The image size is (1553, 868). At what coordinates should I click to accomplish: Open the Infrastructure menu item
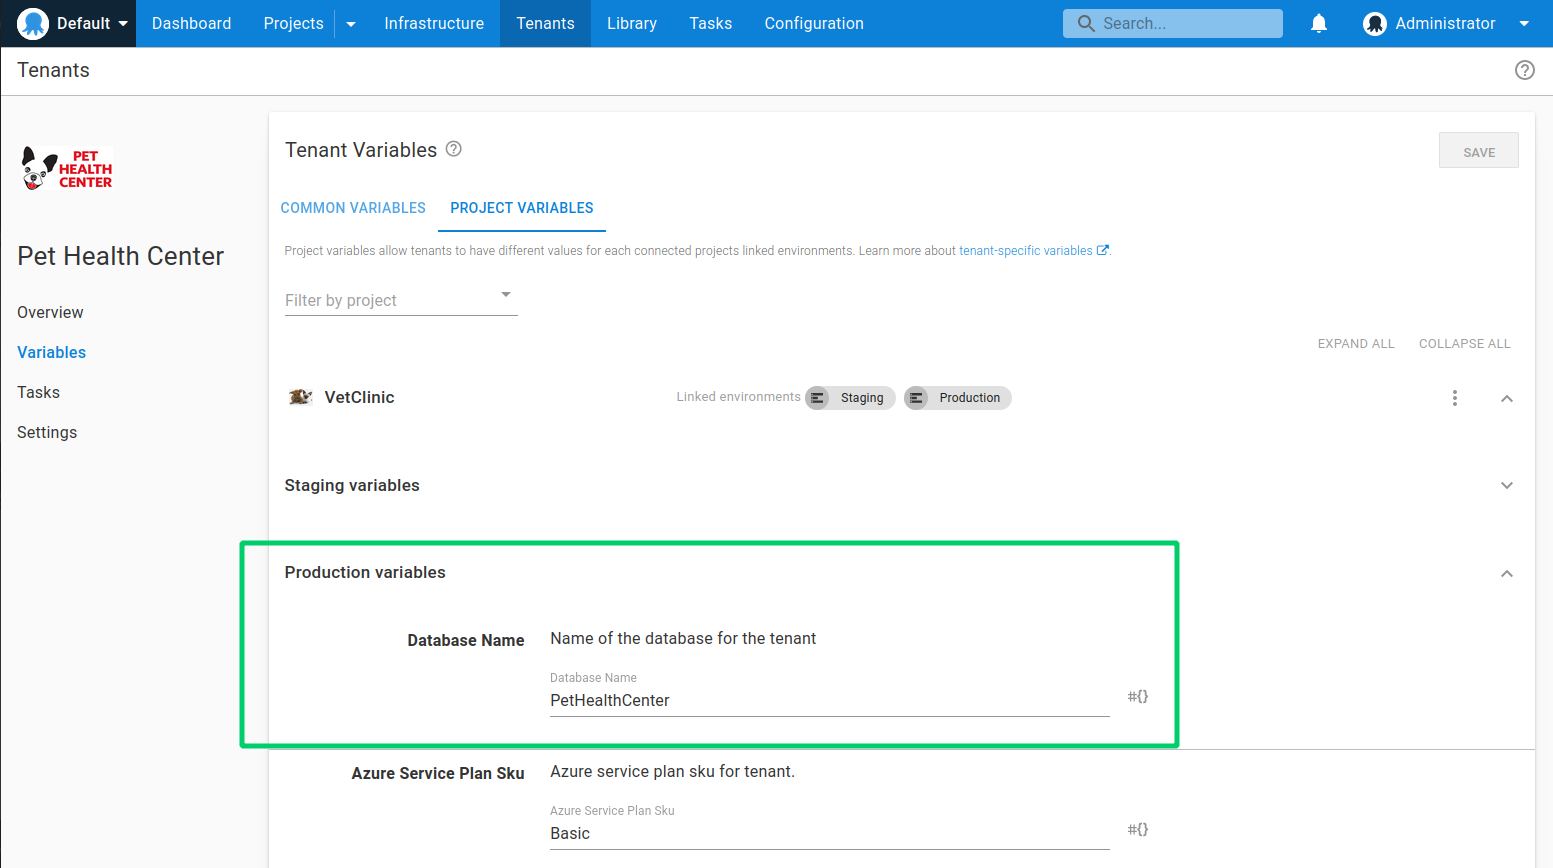(433, 23)
